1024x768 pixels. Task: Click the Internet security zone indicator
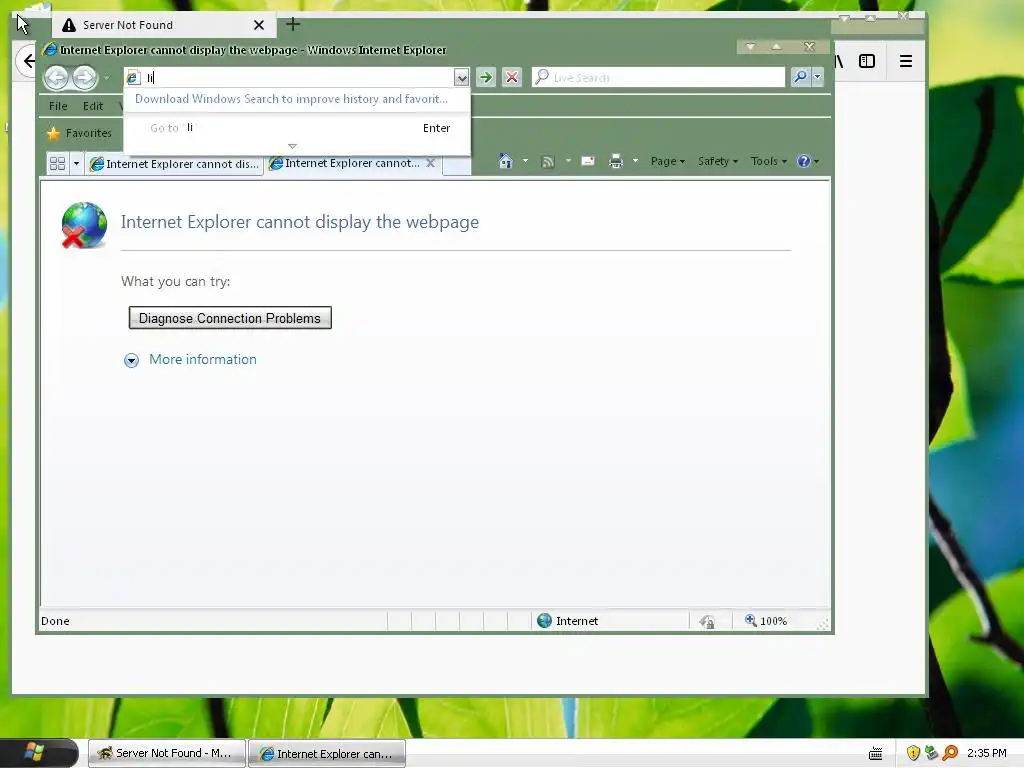tap(568, 621)
